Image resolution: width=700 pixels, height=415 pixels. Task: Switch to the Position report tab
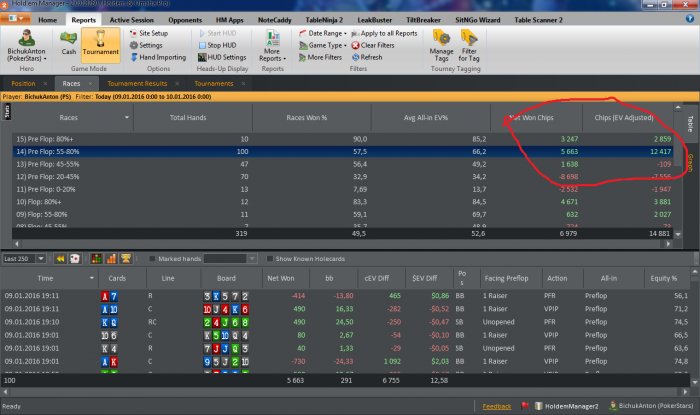(23, 83)
